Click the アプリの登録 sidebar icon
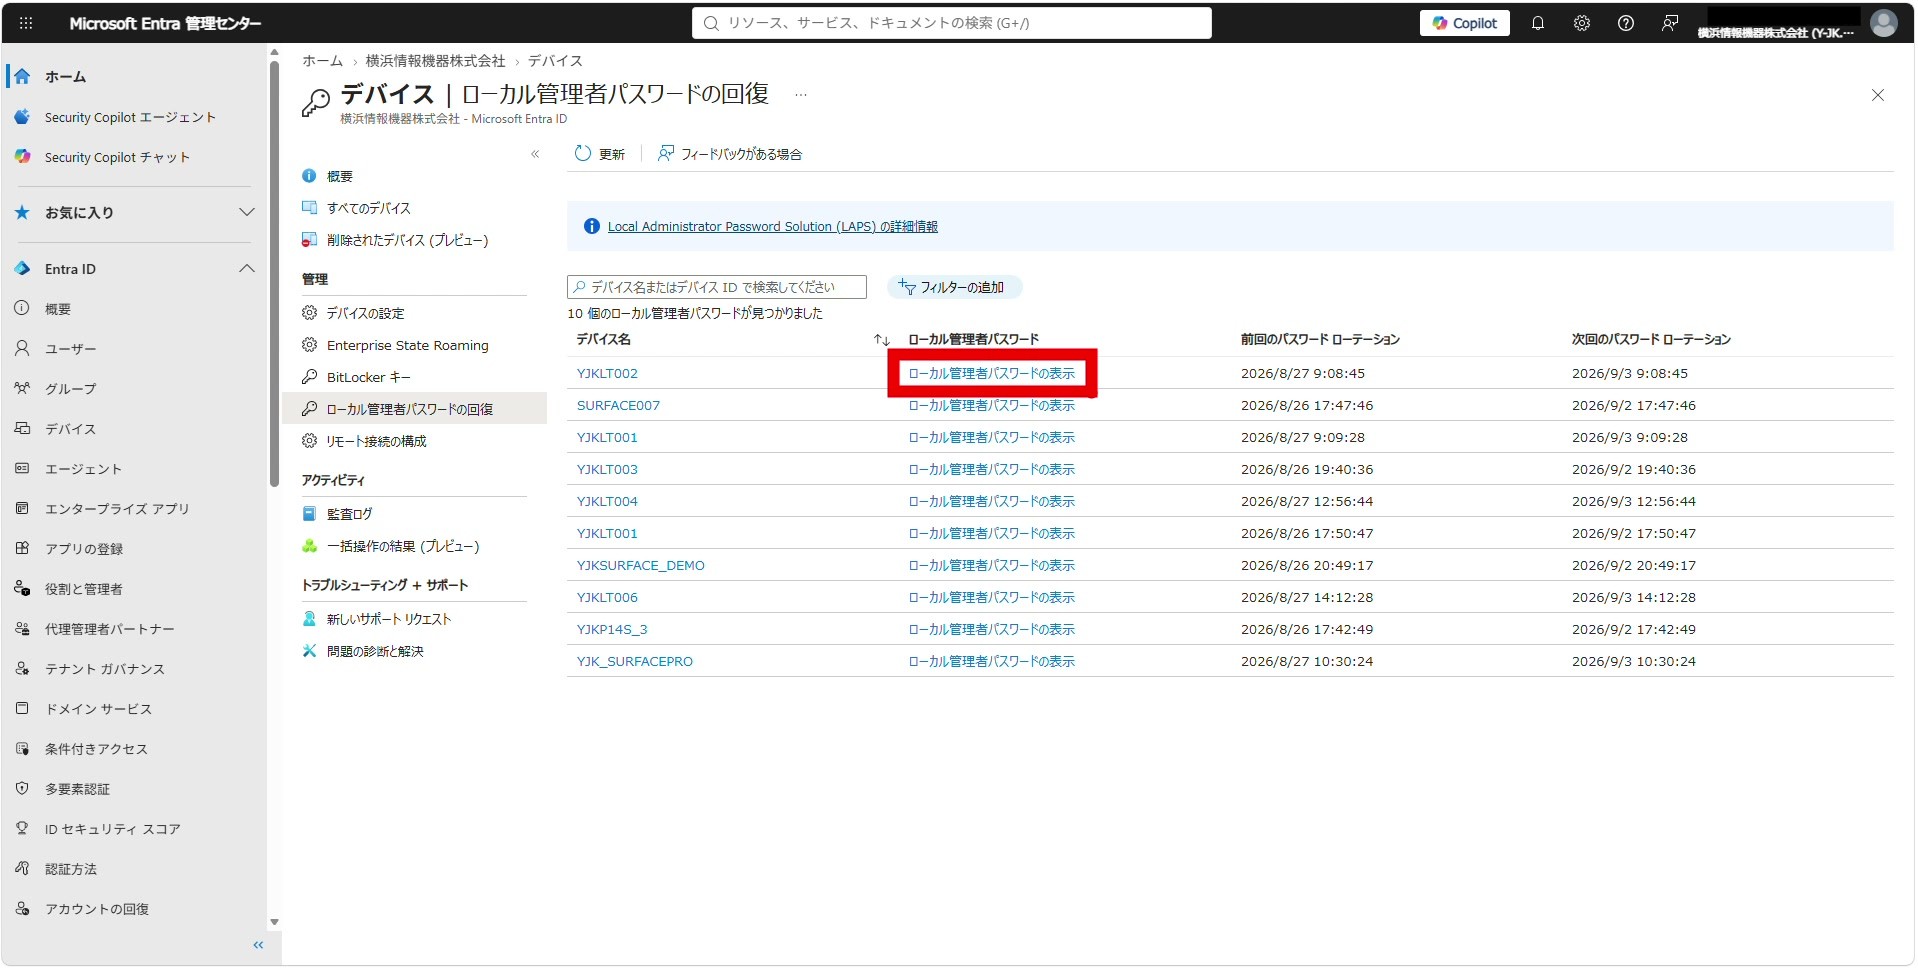Screen dimensions: 1918x968 click(22, 548)
